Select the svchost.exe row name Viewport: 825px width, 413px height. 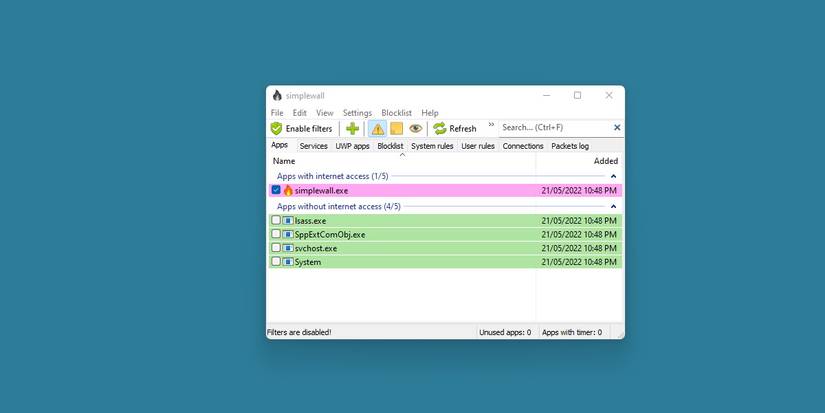[316, 248]
